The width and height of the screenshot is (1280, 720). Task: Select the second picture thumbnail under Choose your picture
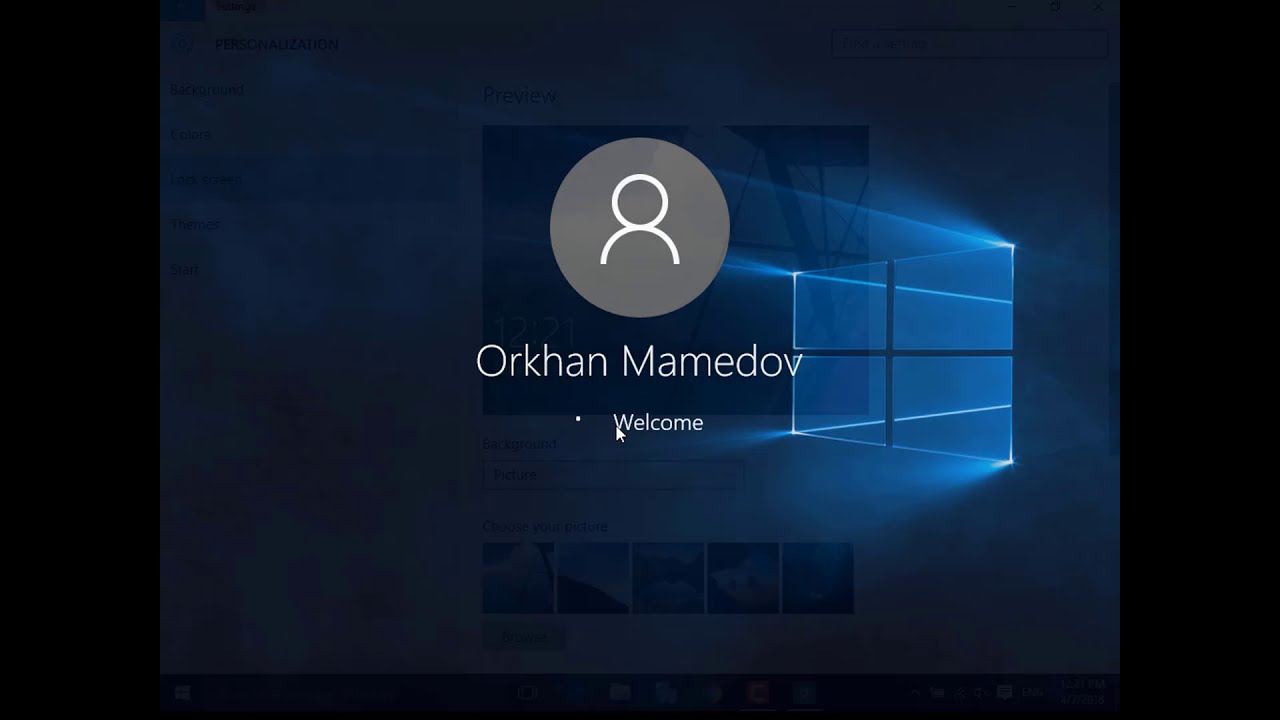[x=593, y=578]
